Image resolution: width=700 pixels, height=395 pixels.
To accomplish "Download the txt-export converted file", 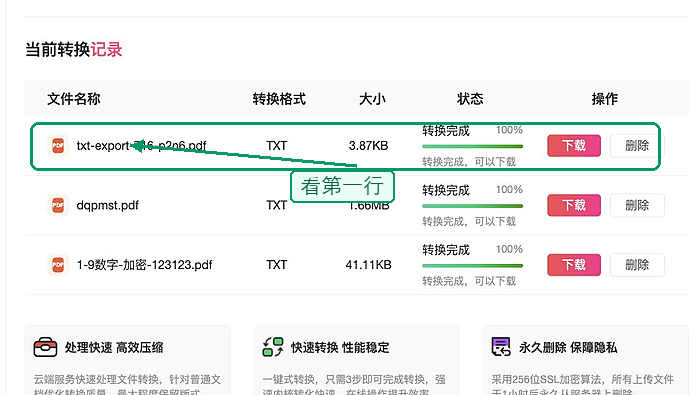I will (x=574, y=146).
